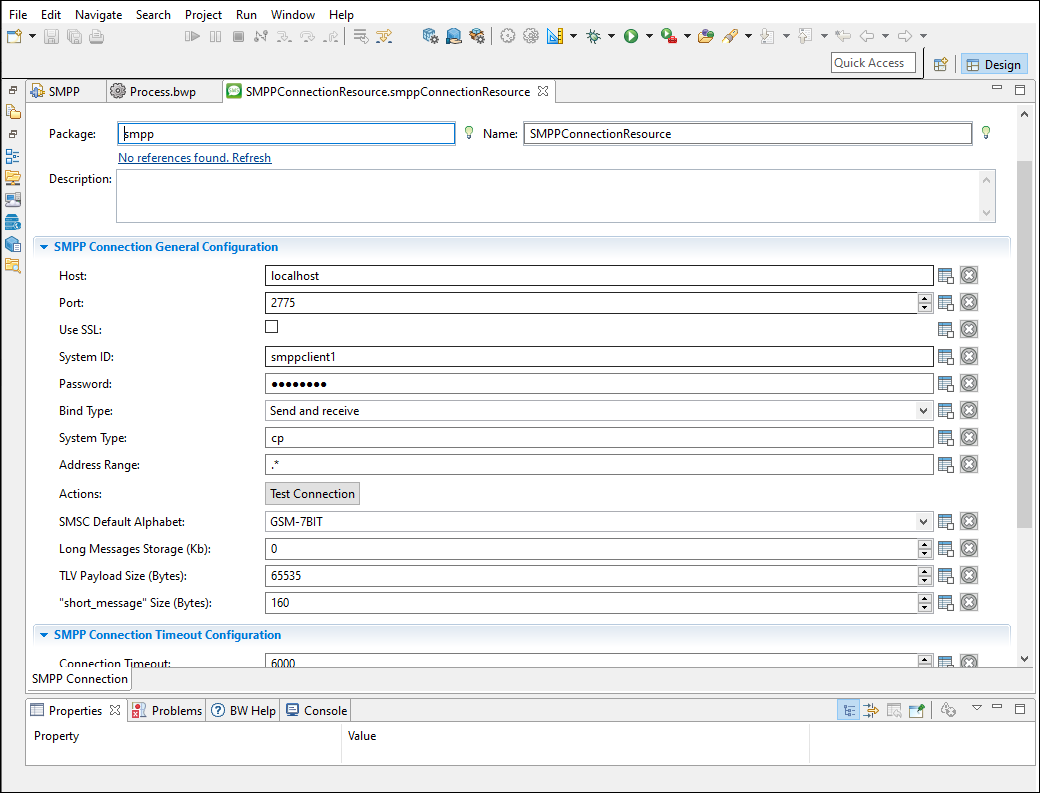
Task: Click the Test Connection button
Action: point(312,494)
